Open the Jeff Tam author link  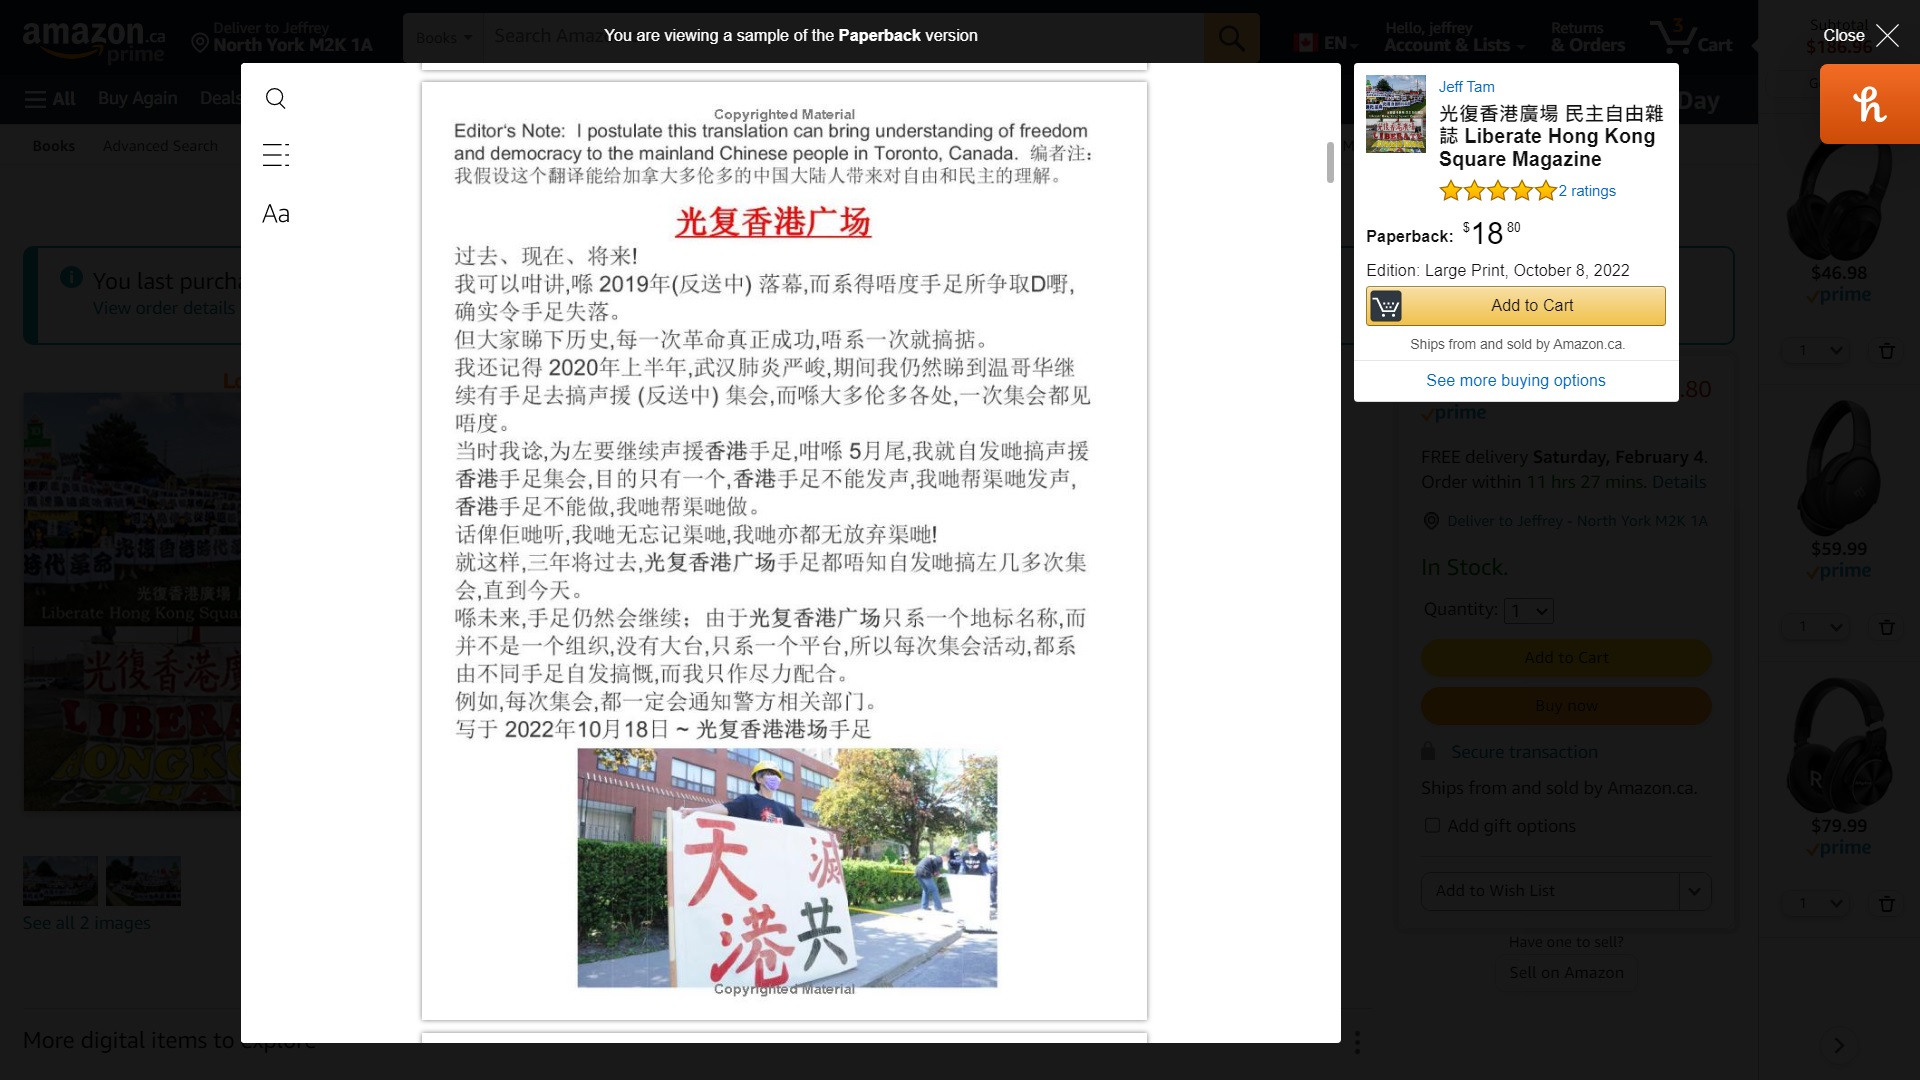pyautogui.click(x=1466, y=87)
